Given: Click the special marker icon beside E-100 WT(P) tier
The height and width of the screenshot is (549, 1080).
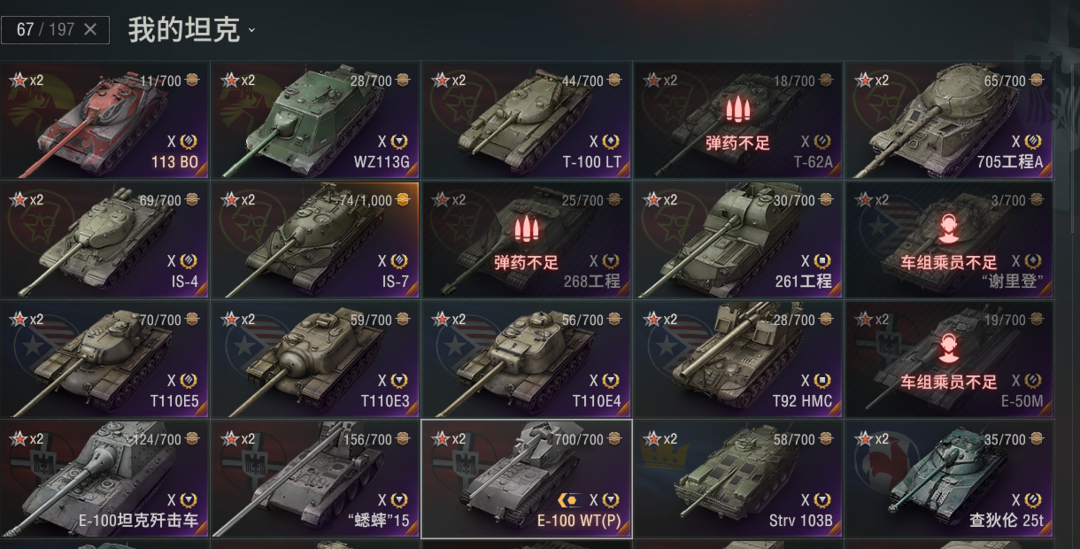Looking at the screenshot, I should point(569,499).
